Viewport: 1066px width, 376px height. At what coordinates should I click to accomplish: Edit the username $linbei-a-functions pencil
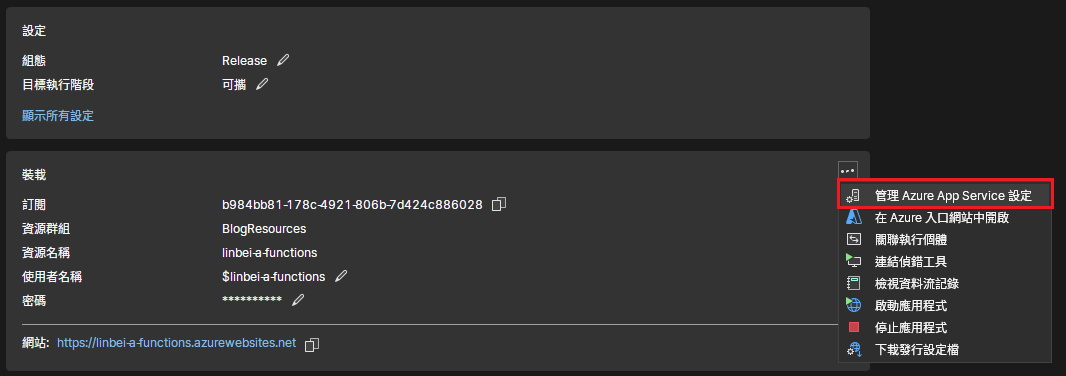tap(341, 276)
